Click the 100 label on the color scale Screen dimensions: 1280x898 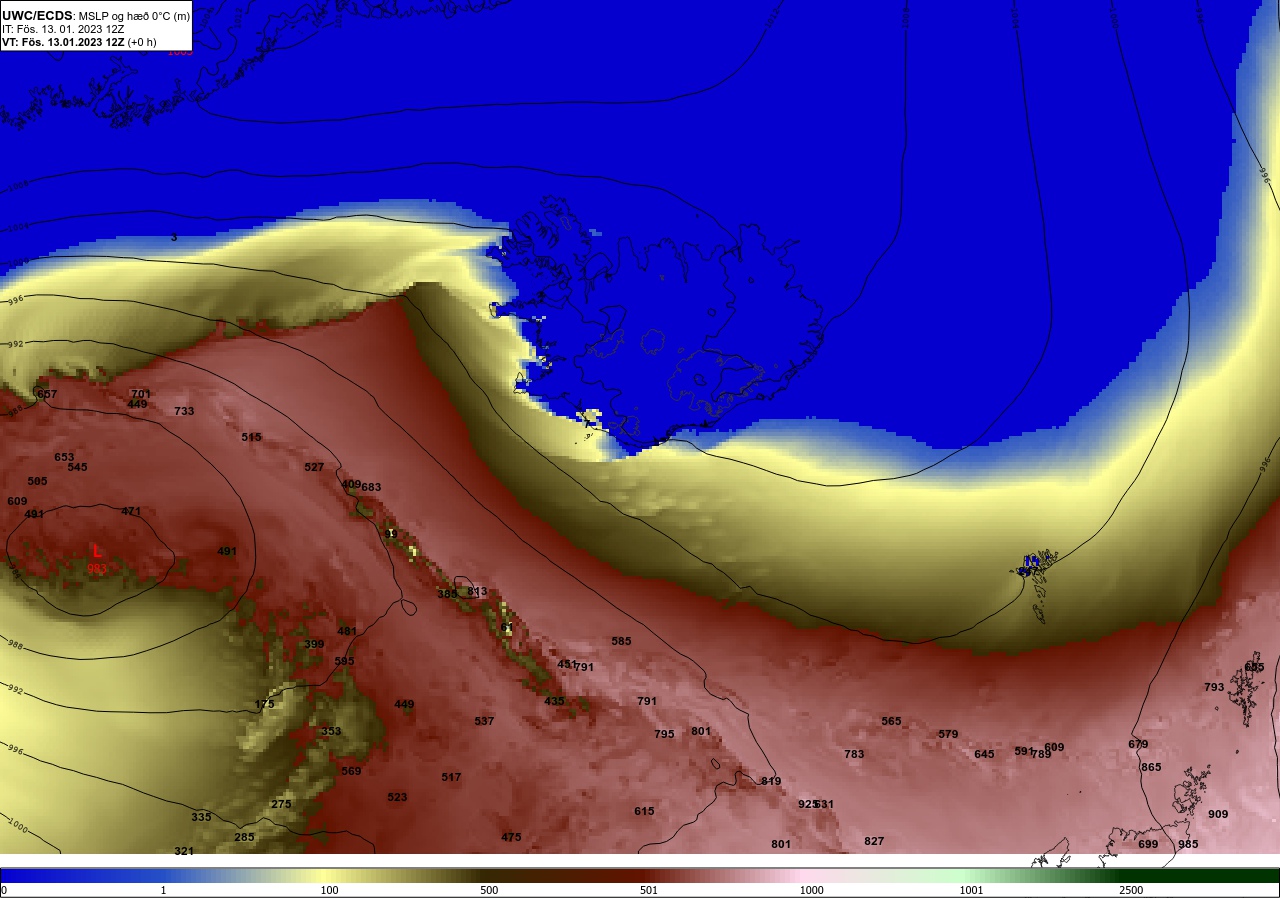pyautogui.click(x=329, y=890)
